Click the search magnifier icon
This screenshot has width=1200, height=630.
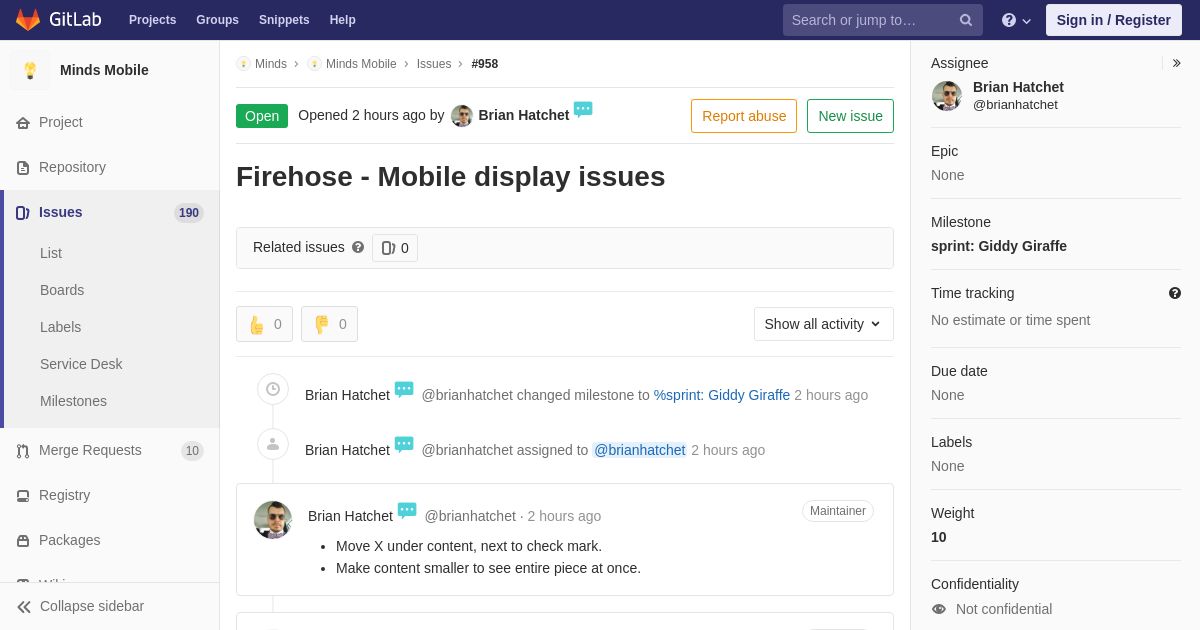pos(966,20)
